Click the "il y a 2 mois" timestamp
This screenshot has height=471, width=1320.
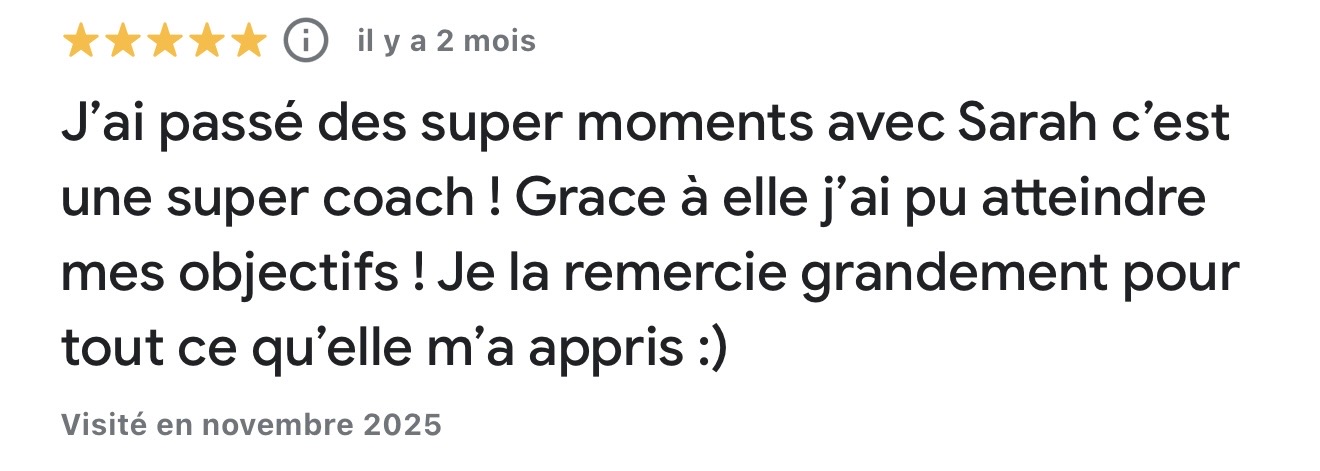click(x=446, y=41)
